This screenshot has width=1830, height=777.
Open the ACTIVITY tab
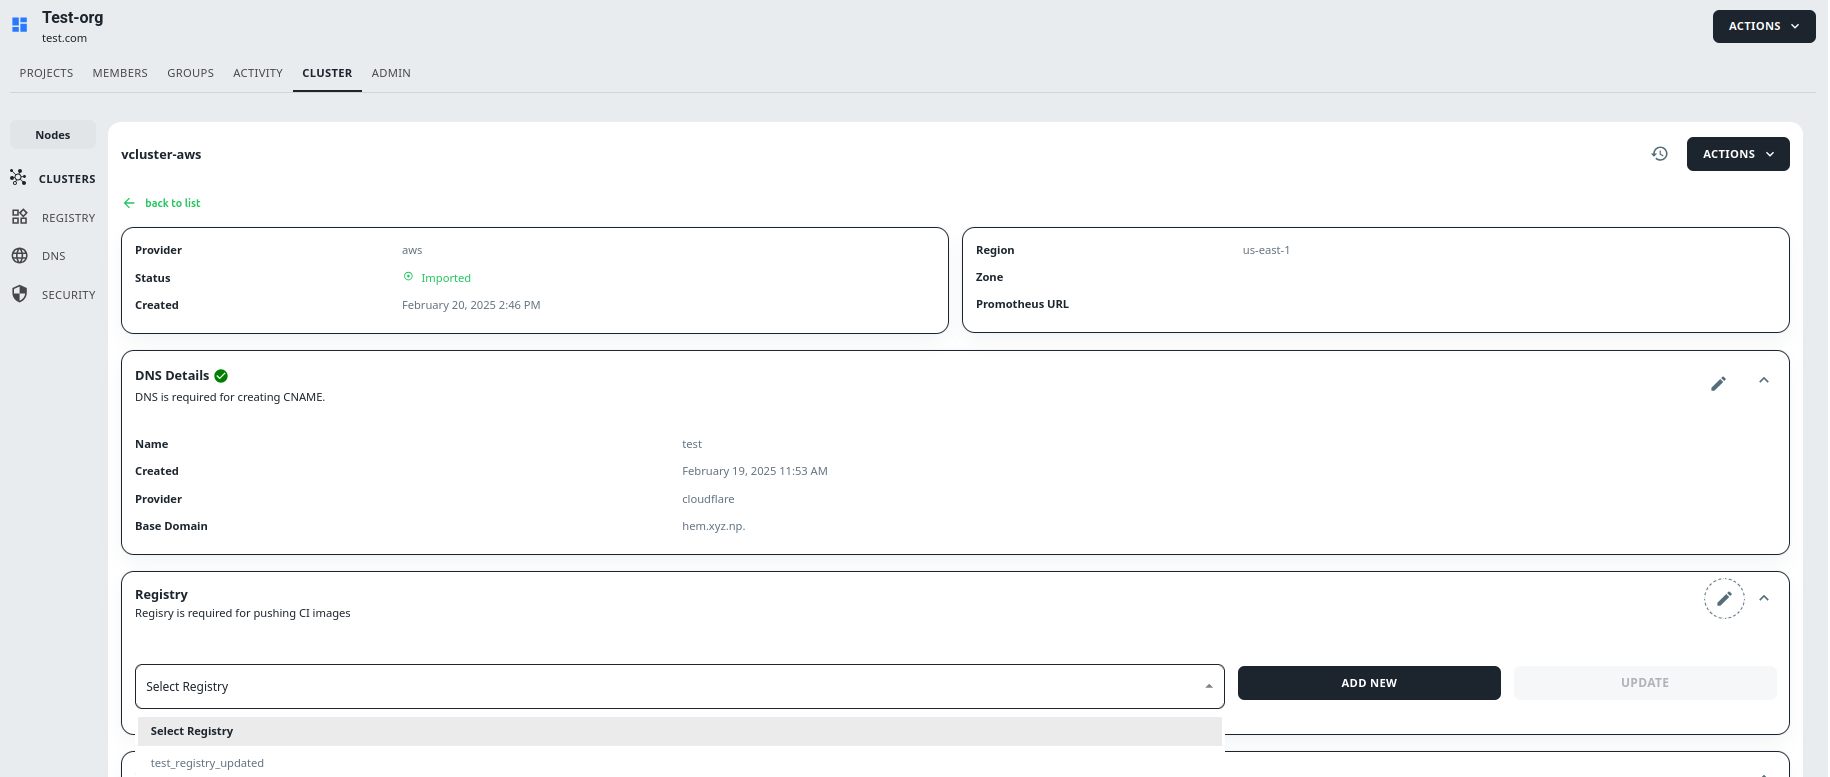click(x=258, y=73)
